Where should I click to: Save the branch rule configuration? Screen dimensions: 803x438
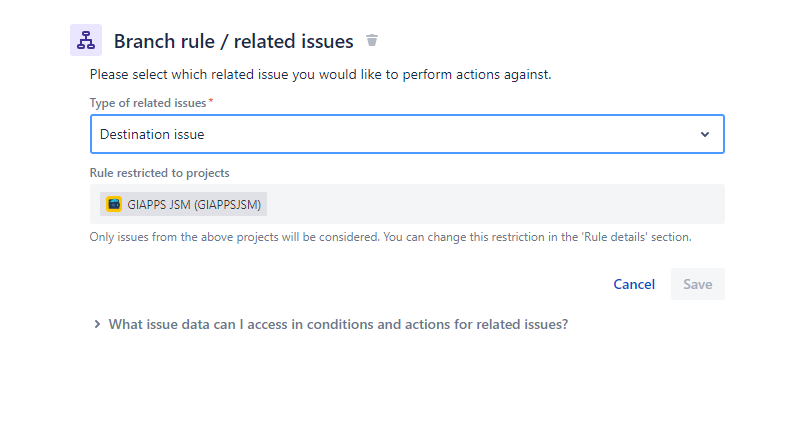pos(697,284)
